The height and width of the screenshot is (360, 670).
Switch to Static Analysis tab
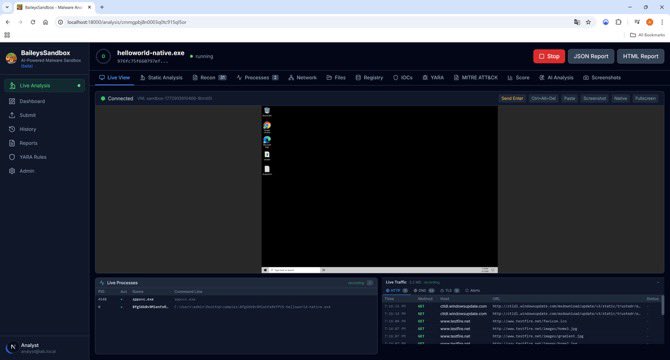161,78
